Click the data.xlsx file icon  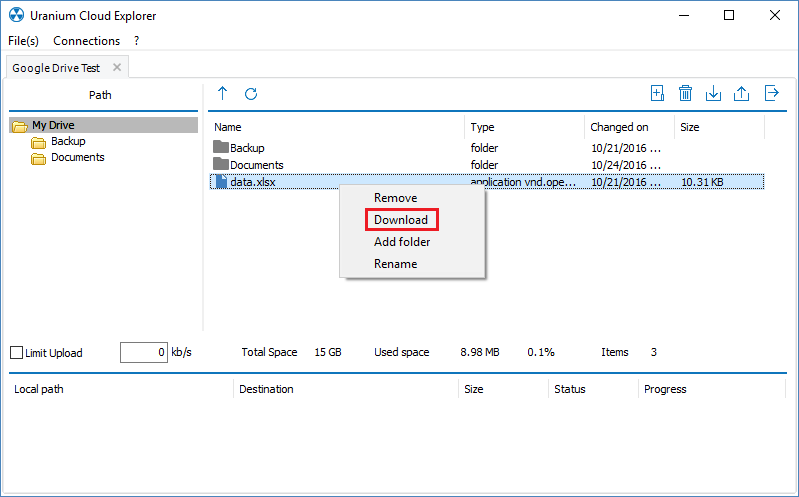coord(221,181)
